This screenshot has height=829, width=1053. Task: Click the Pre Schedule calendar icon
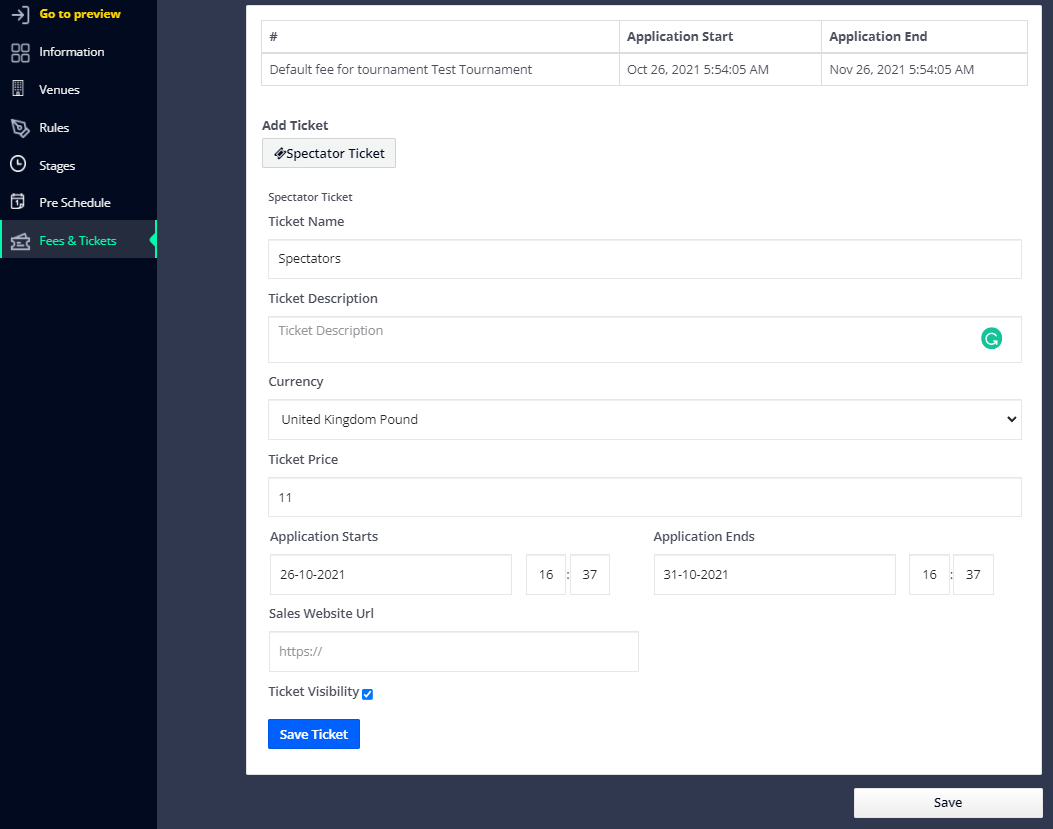pyautogui.click(x=18, y=202)
